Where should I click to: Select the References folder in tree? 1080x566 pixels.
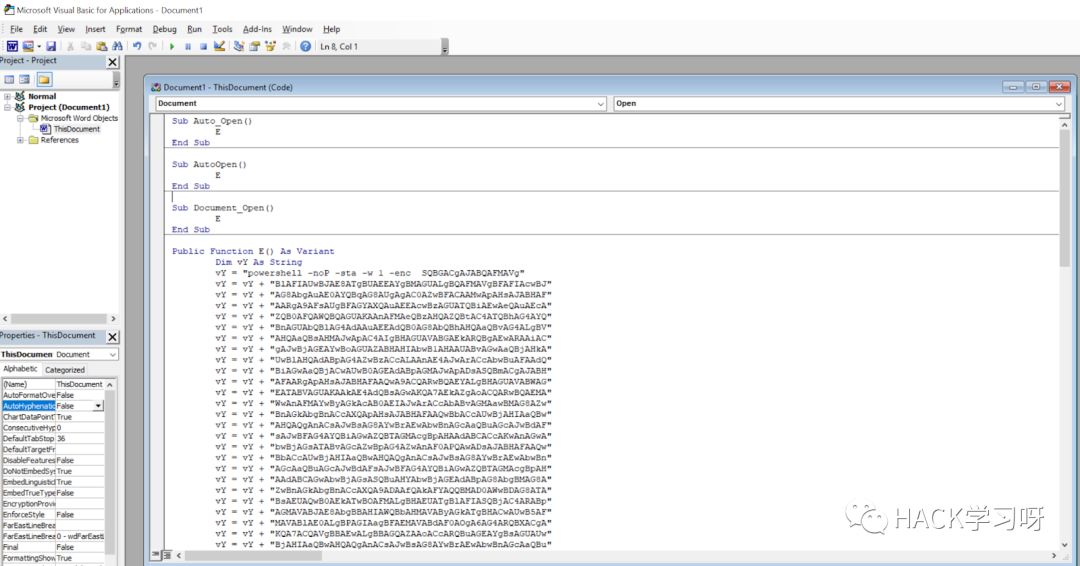[59, 140]
